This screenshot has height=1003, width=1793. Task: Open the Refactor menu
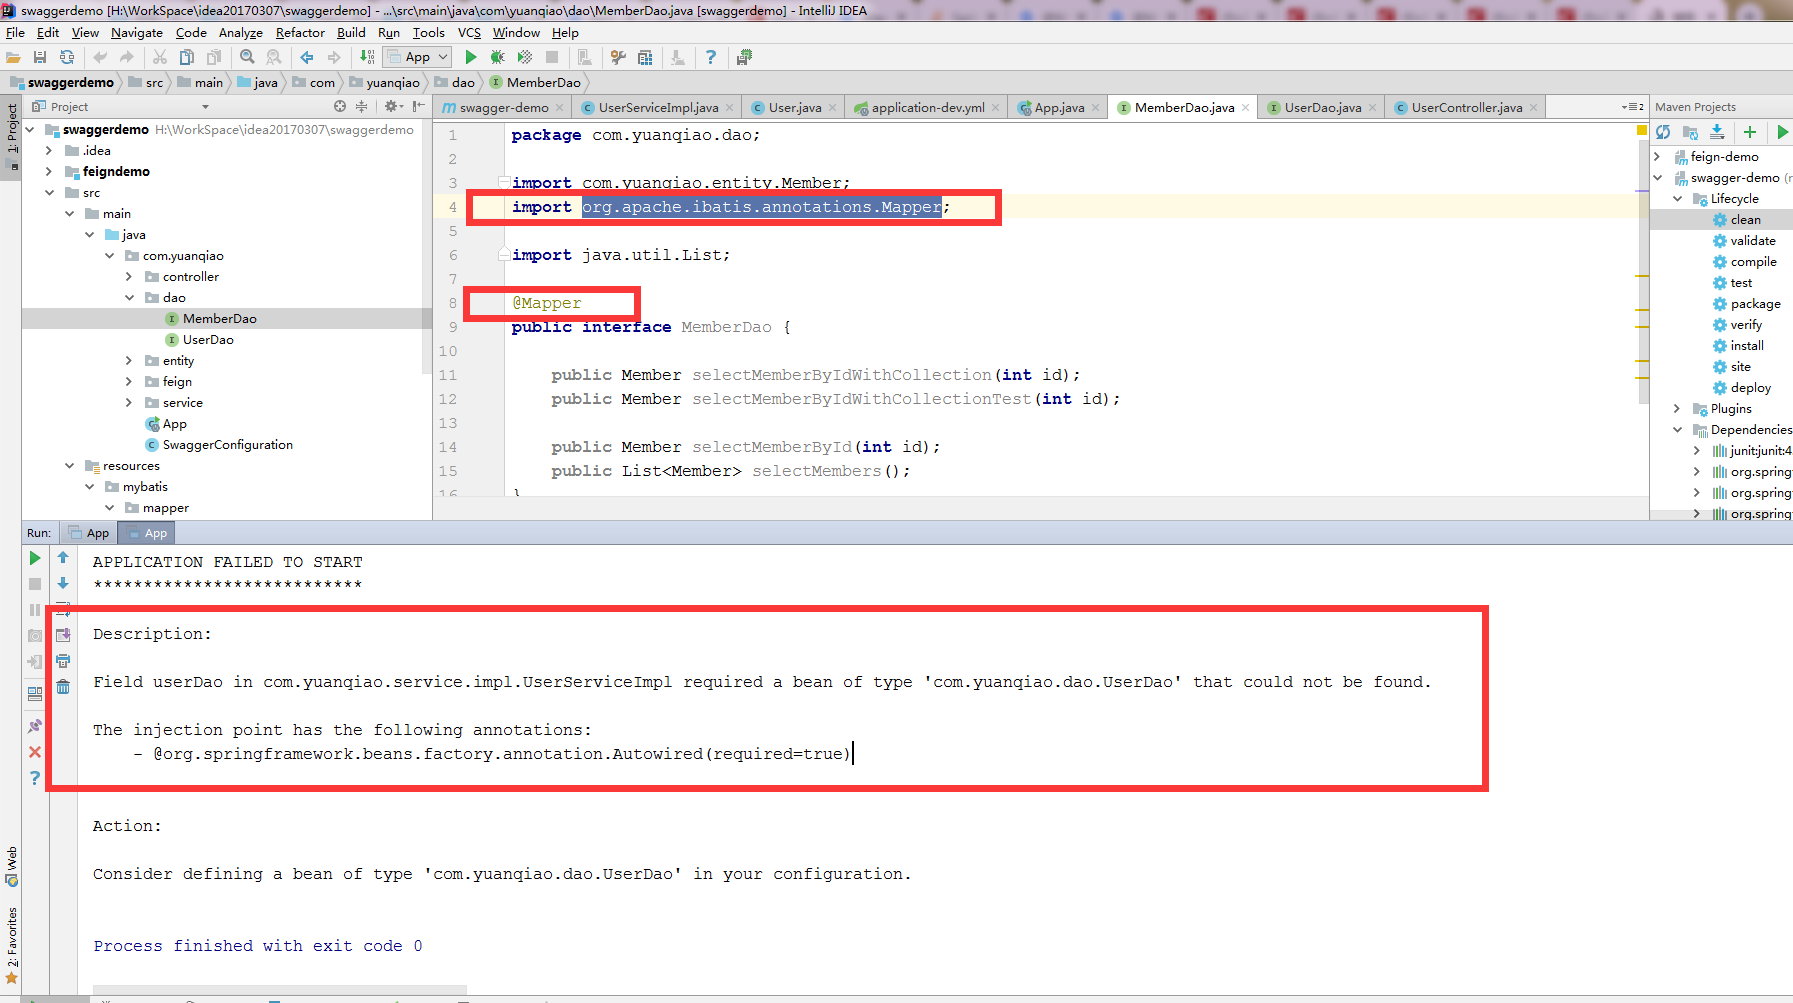click(300, 33)
